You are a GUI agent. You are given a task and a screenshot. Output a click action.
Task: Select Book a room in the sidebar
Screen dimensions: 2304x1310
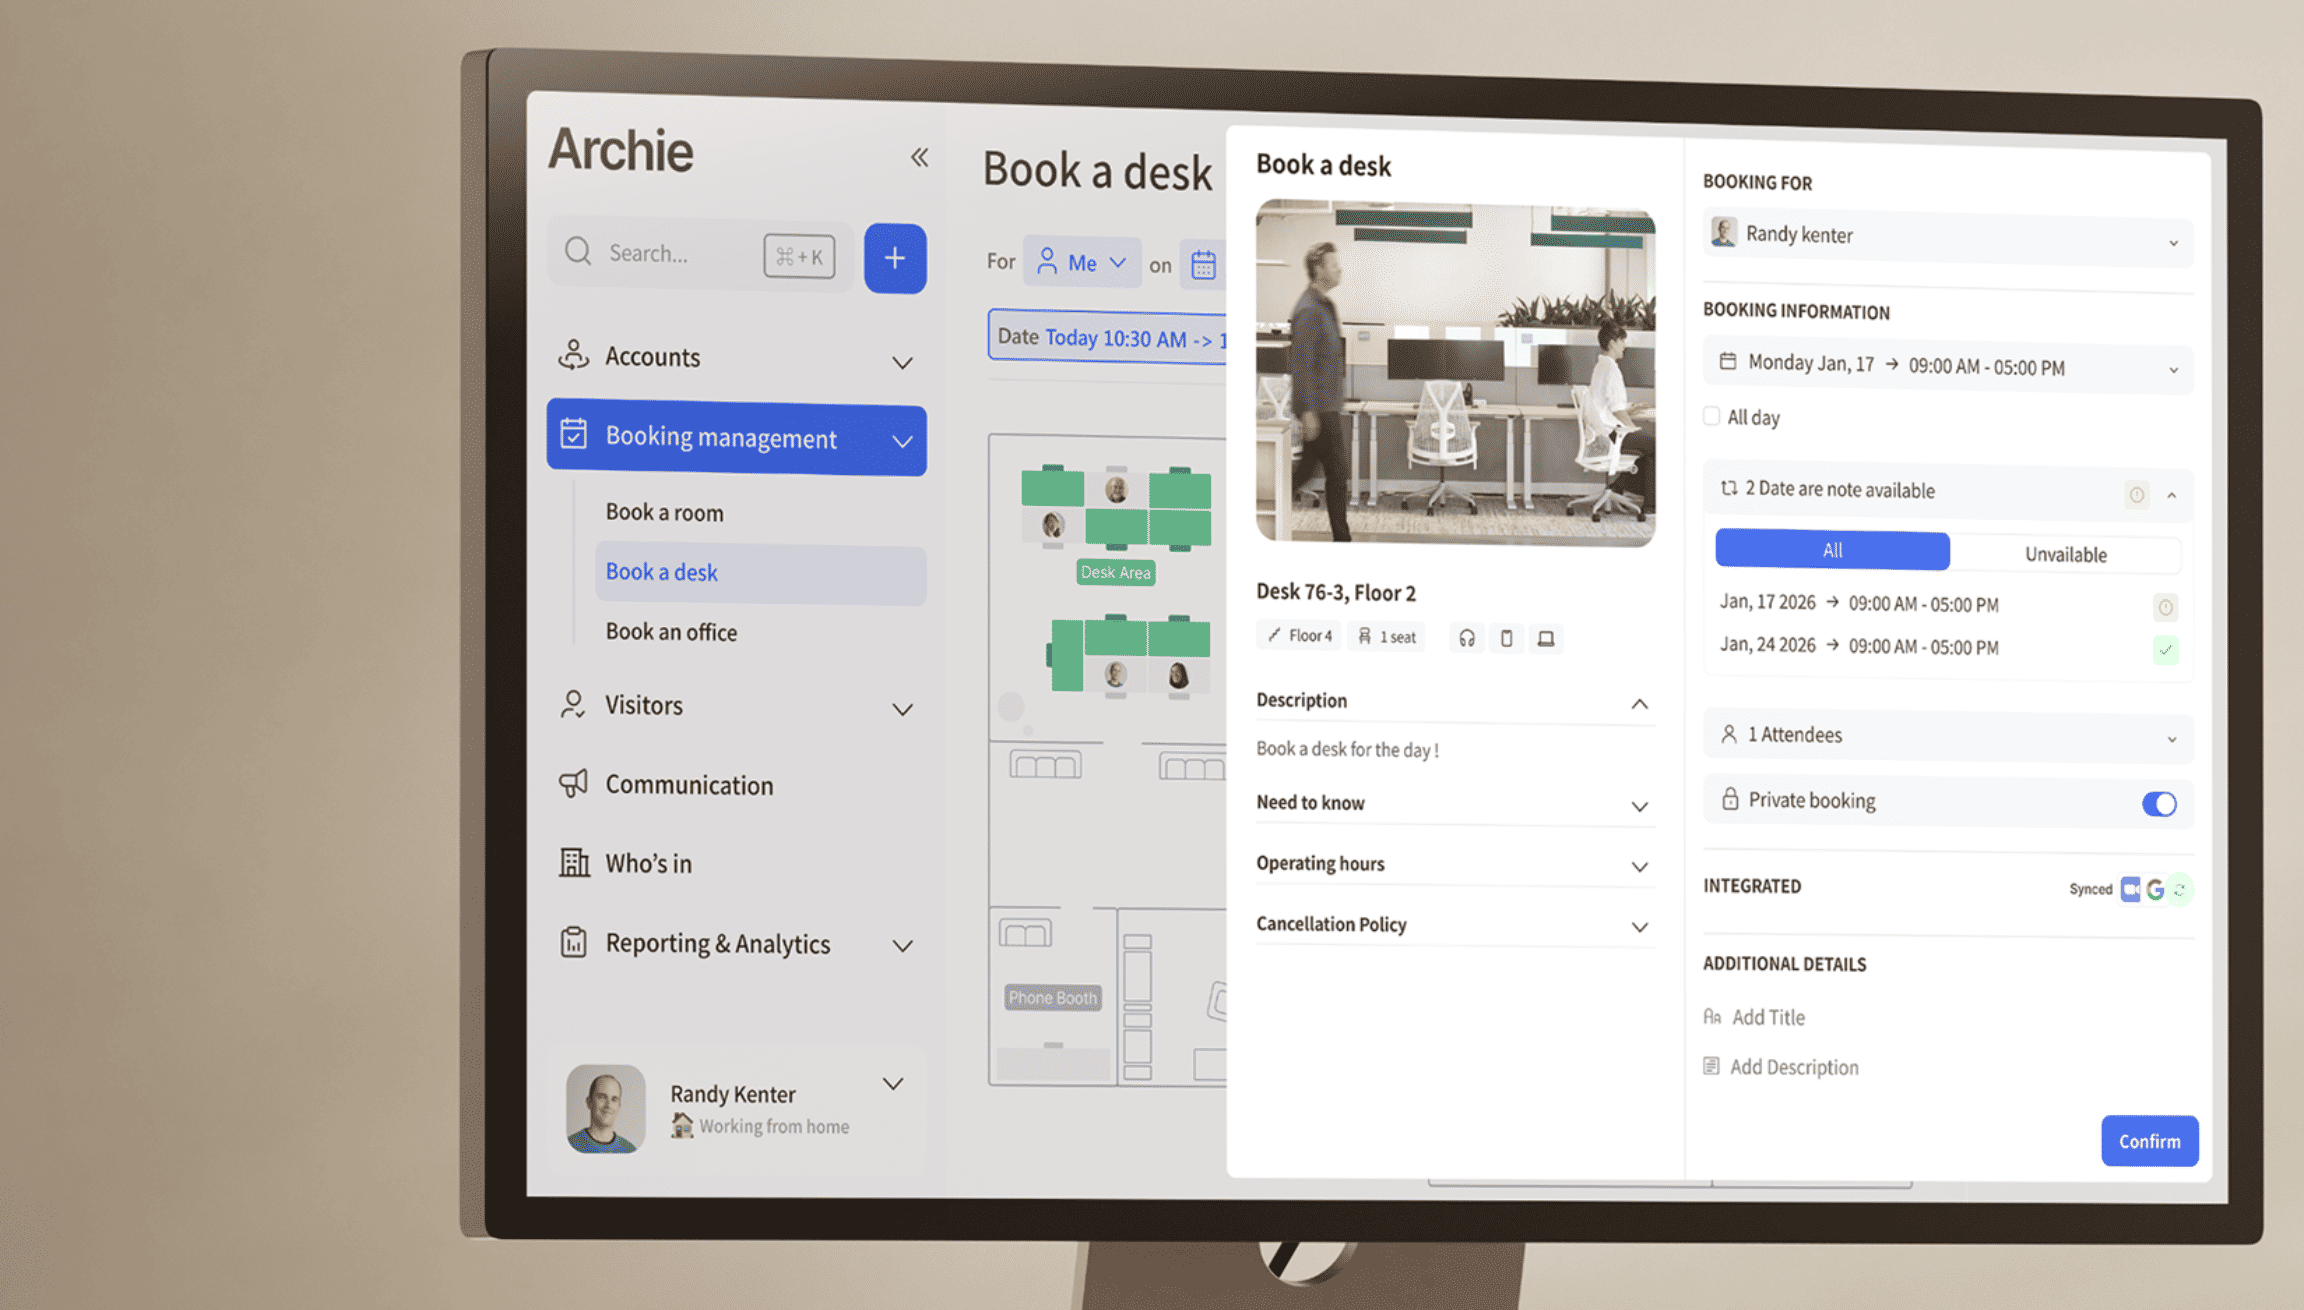pyautogui.click(x=664, y=512)
